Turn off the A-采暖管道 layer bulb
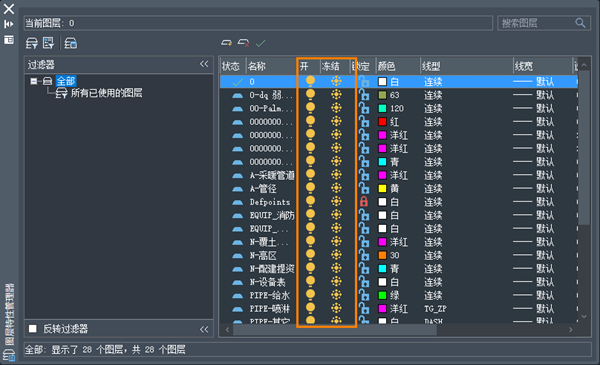 tap(310, 175)
